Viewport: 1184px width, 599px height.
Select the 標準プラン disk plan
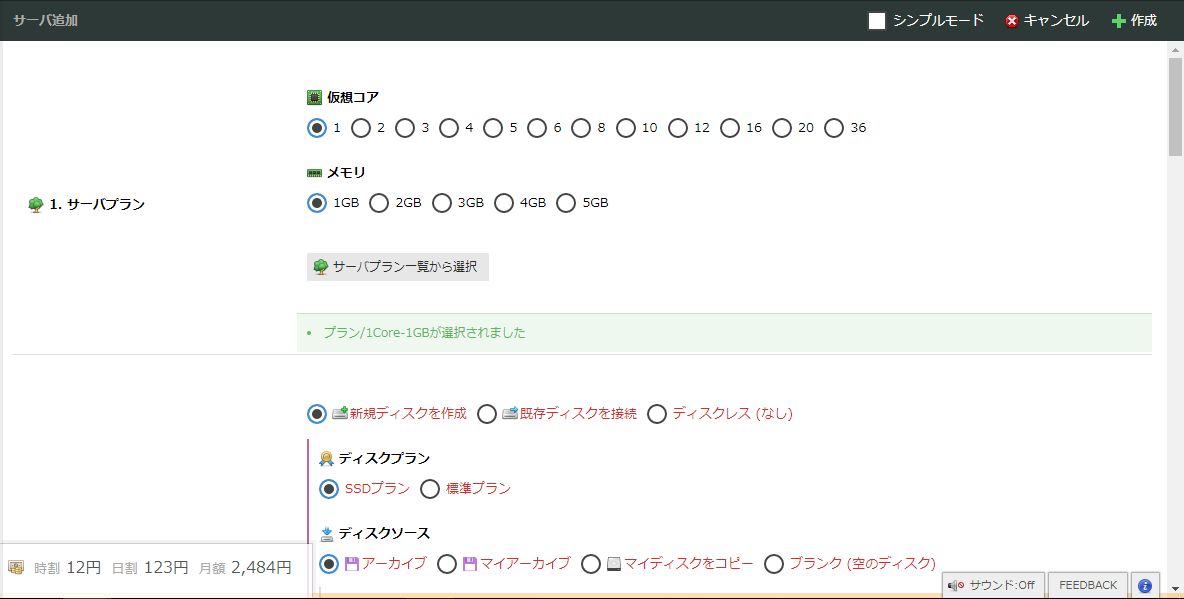coord(430,489)
